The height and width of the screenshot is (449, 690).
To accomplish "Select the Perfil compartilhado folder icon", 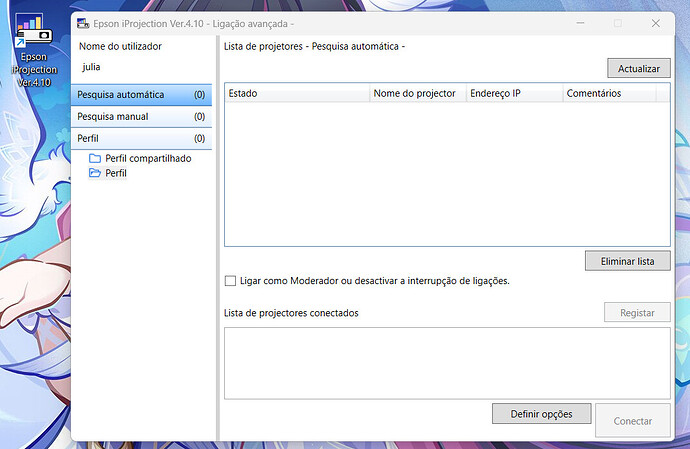I will pyautogui.click(x=95, y=158).
